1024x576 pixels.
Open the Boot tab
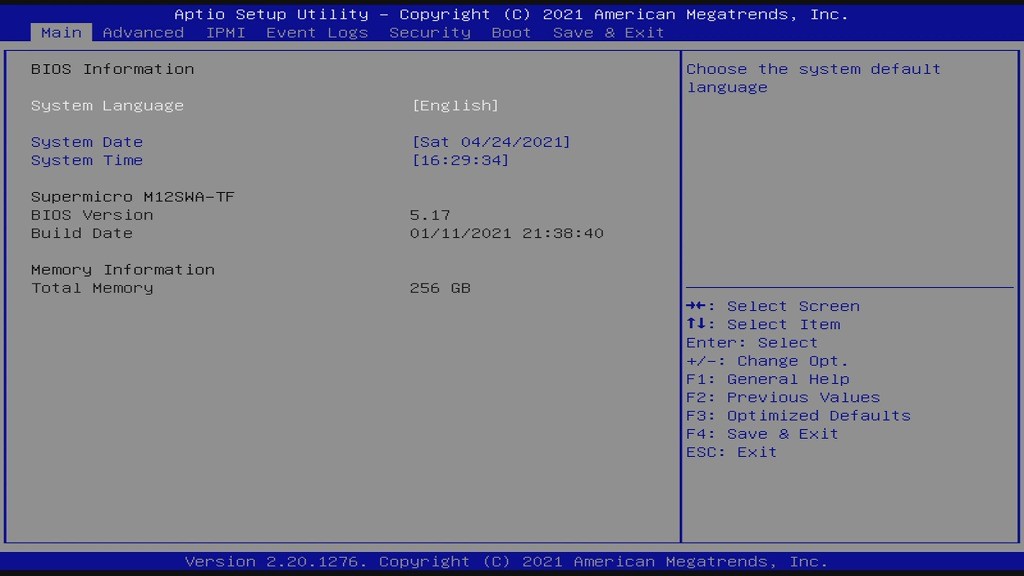[x=511, y=32]
